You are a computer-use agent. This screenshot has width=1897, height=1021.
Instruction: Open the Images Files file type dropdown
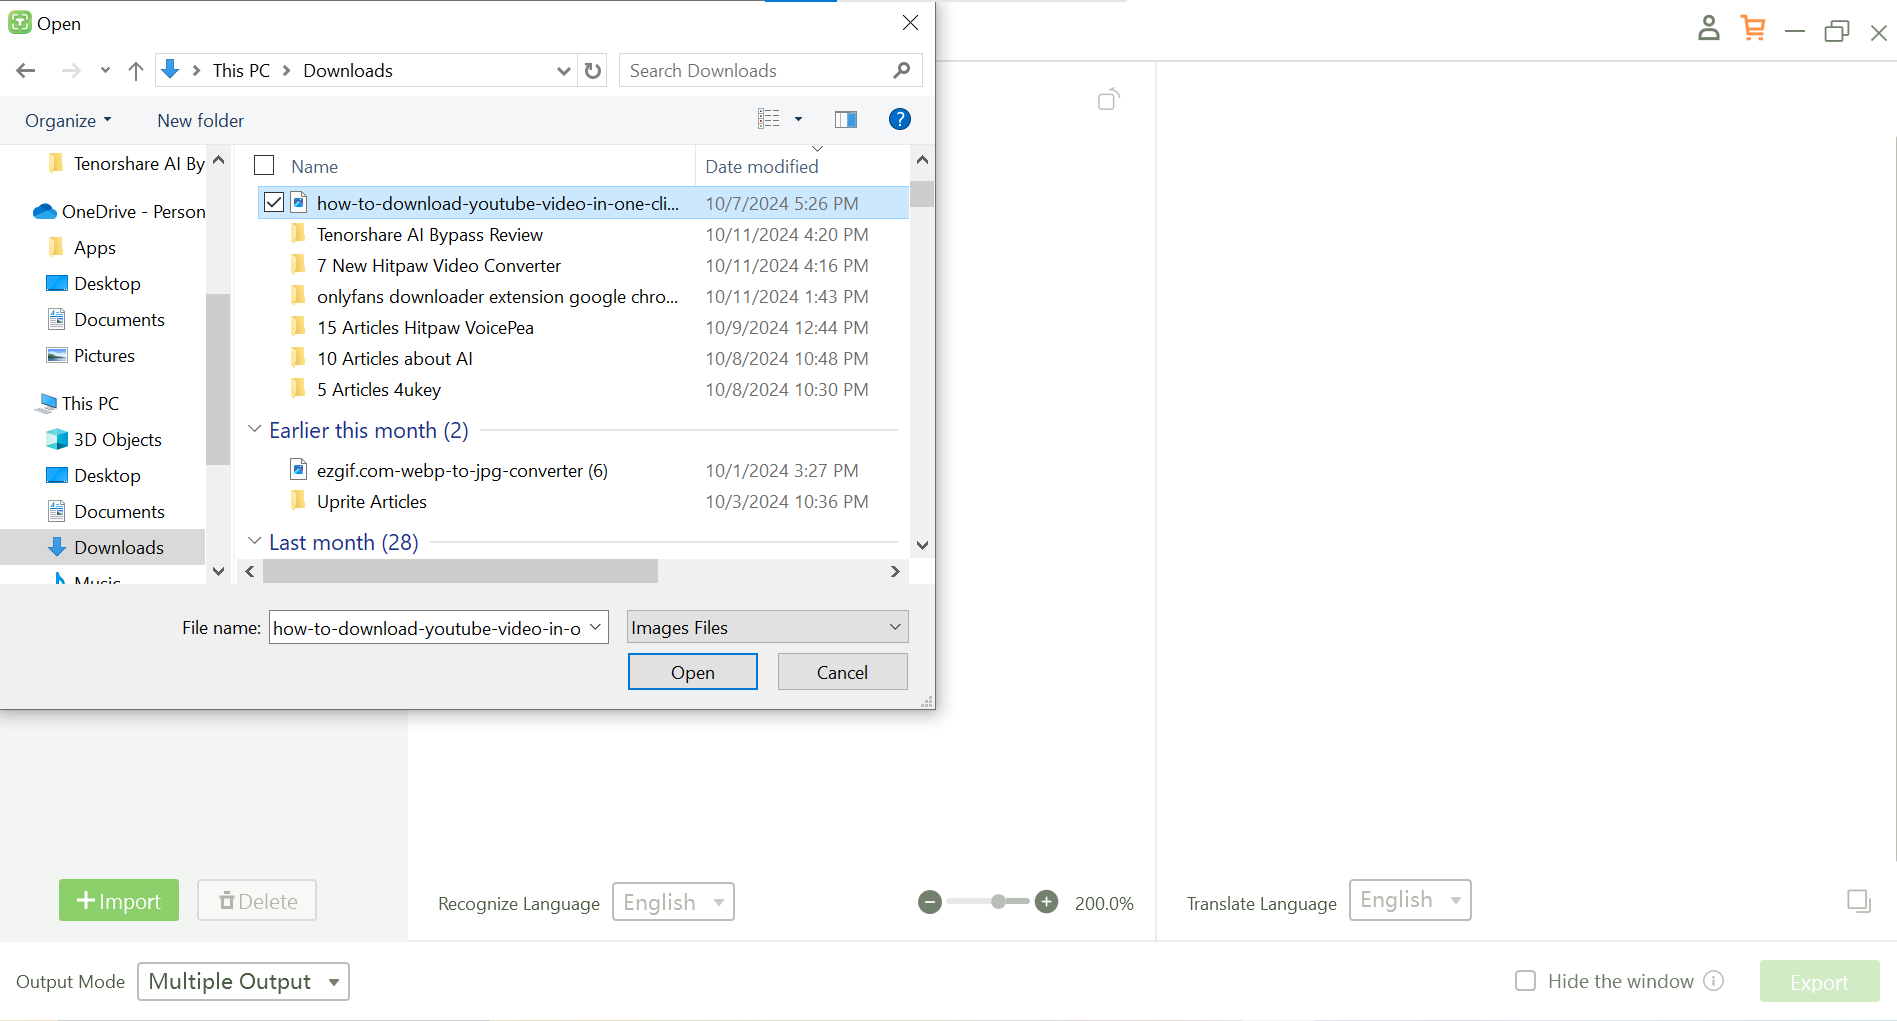tap(766, 627)
